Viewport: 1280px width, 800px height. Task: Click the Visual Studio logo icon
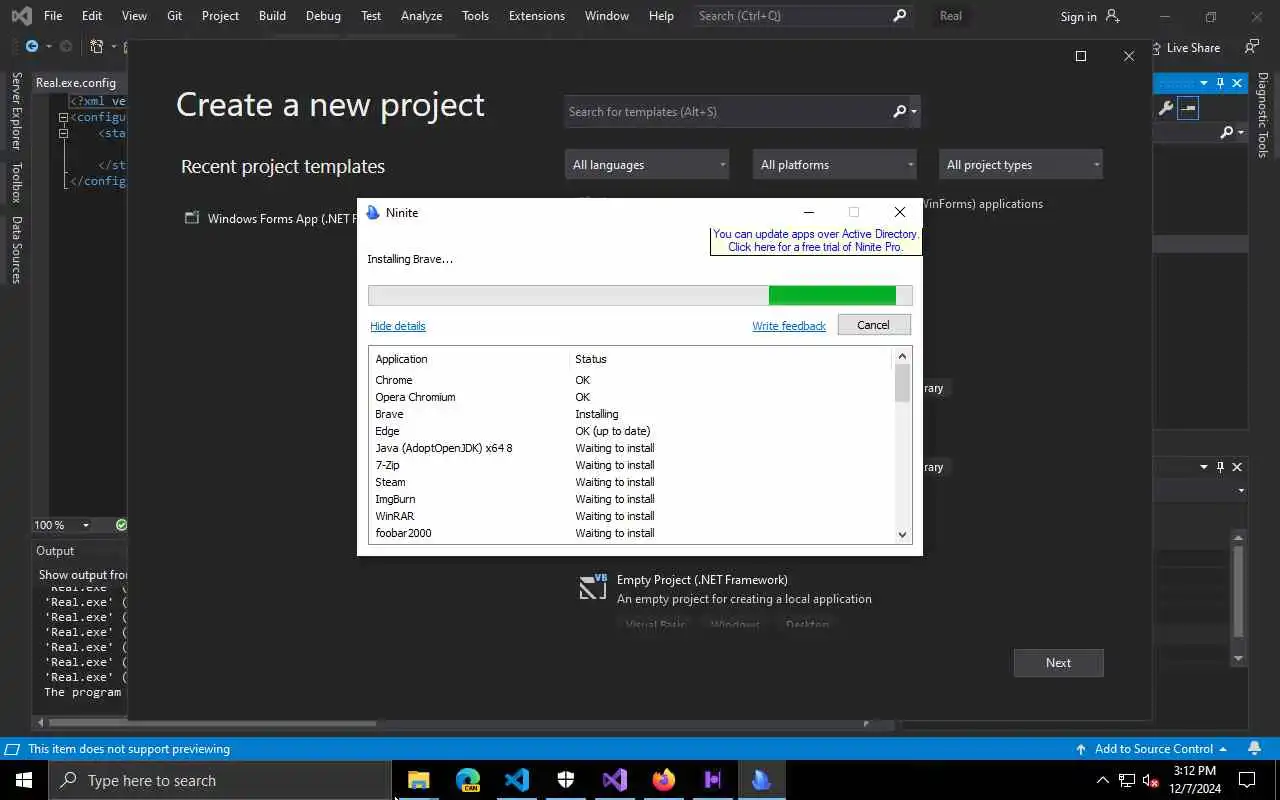(21, 16)
